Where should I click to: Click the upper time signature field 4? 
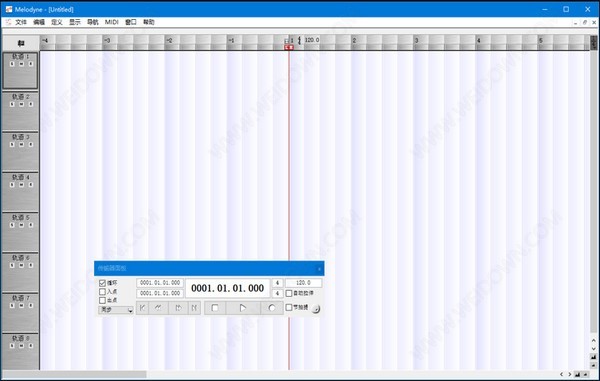click(x=277, y=283)
